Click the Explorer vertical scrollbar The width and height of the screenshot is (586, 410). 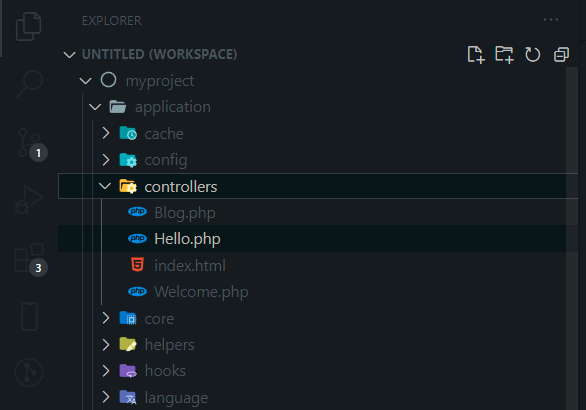572,238
